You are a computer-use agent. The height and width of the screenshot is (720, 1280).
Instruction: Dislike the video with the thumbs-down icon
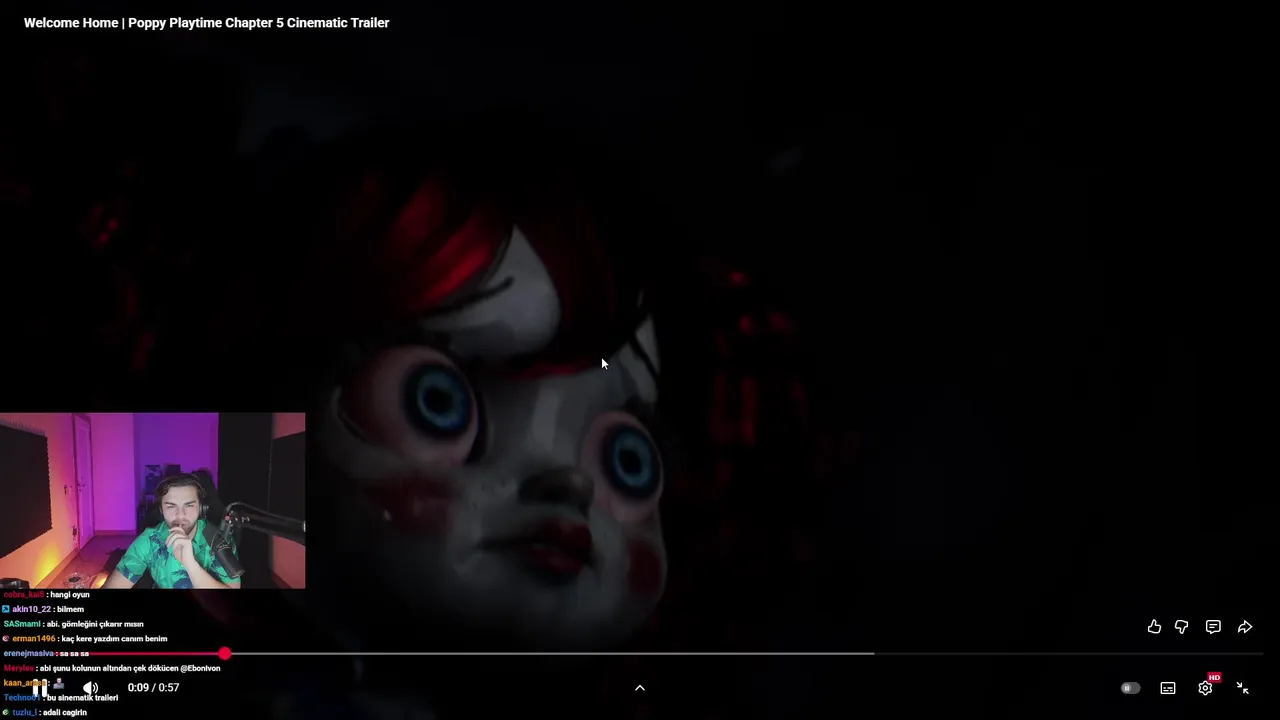(1181, 627)
